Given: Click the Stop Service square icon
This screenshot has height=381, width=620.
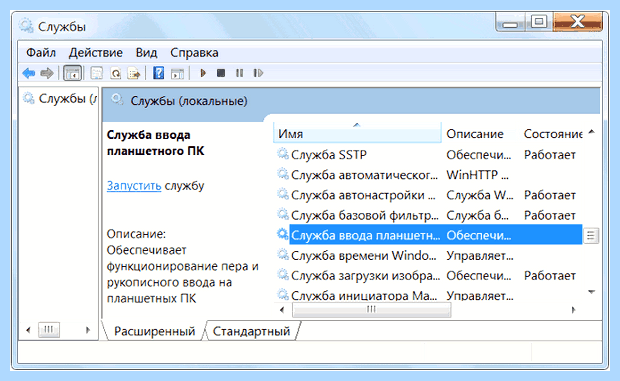Looking at the screenshot, I should click(221, 73).
